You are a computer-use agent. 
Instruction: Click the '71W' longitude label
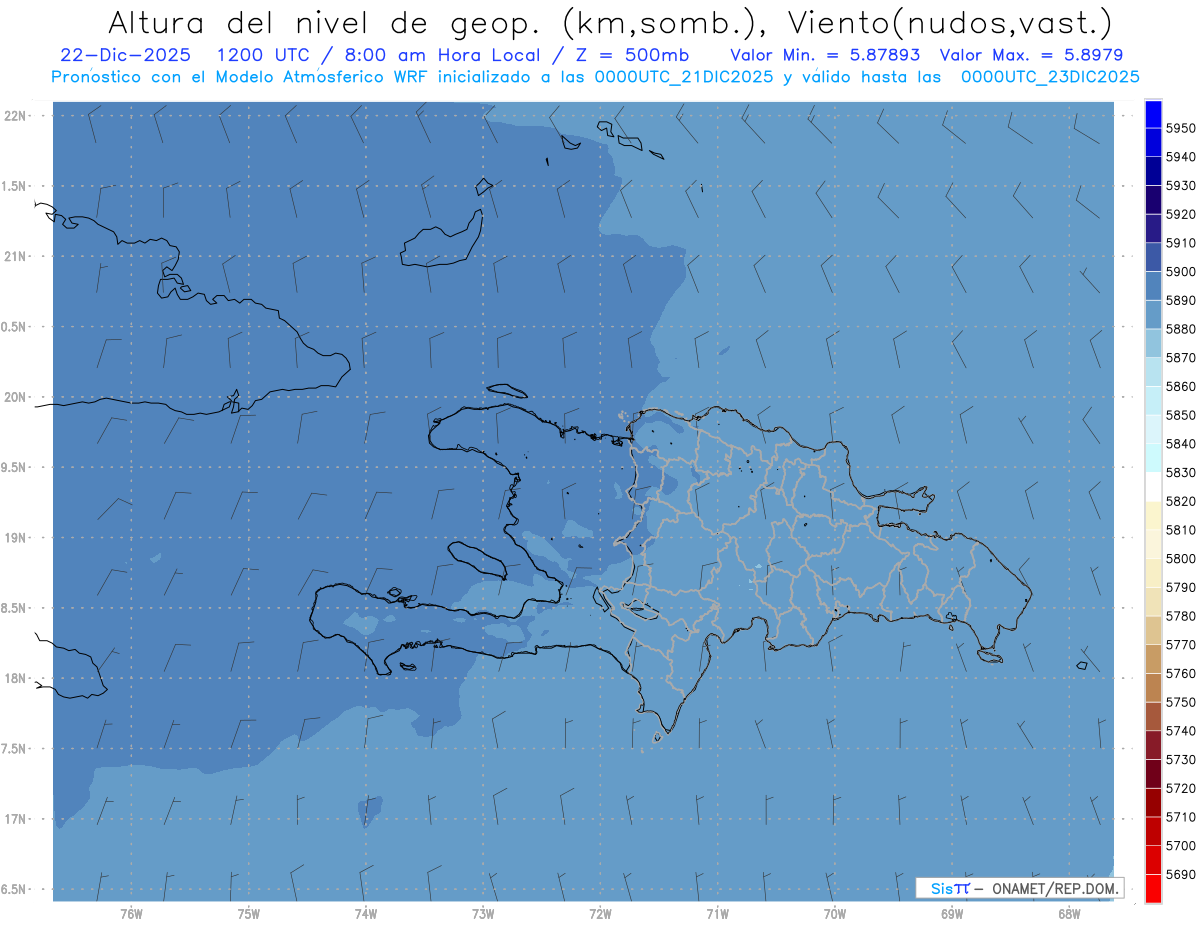coord(717,914)
